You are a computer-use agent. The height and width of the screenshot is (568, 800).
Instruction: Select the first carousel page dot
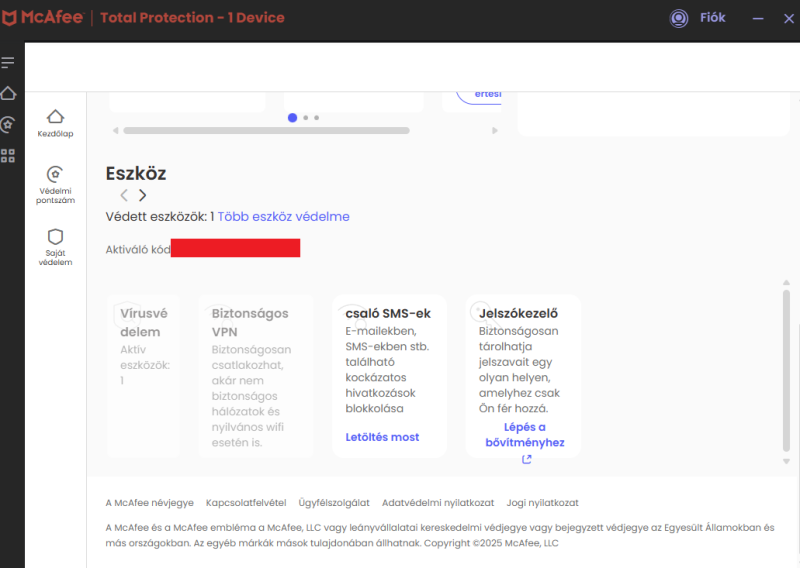click(292, 118)
